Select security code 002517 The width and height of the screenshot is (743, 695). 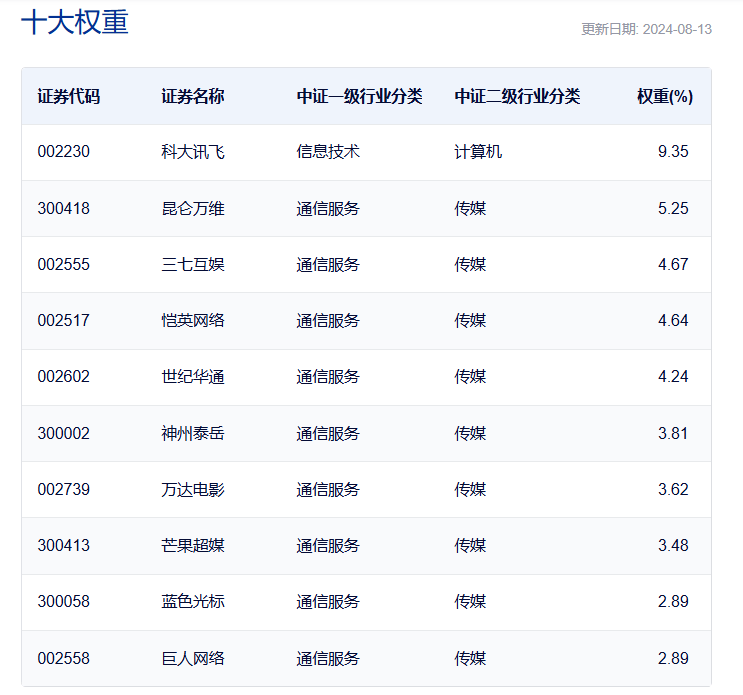tap(63, 320)
